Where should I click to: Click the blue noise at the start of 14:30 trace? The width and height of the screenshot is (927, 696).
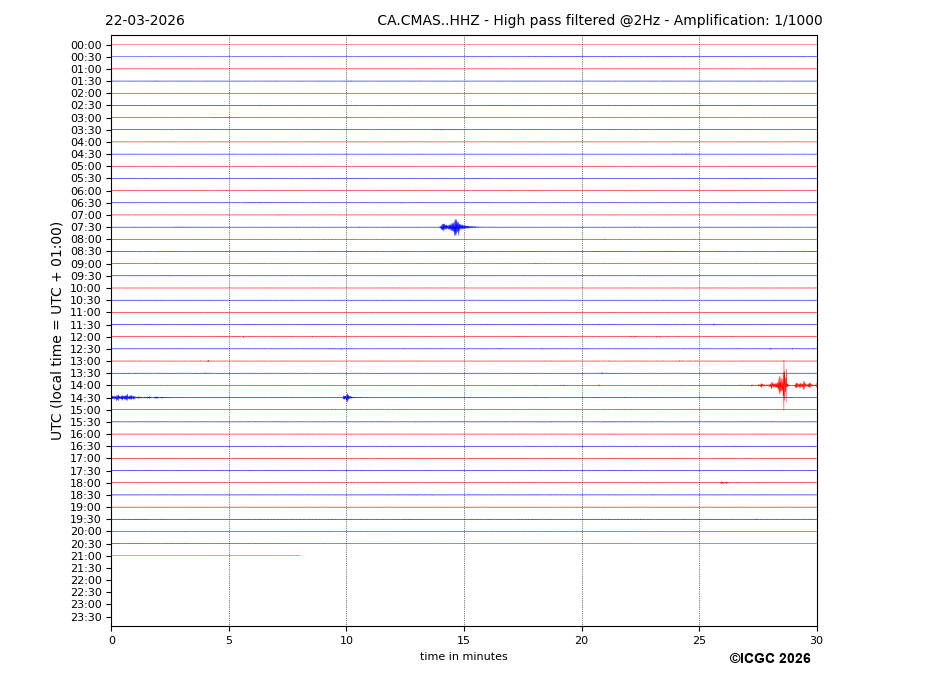(x=124, y=397)
